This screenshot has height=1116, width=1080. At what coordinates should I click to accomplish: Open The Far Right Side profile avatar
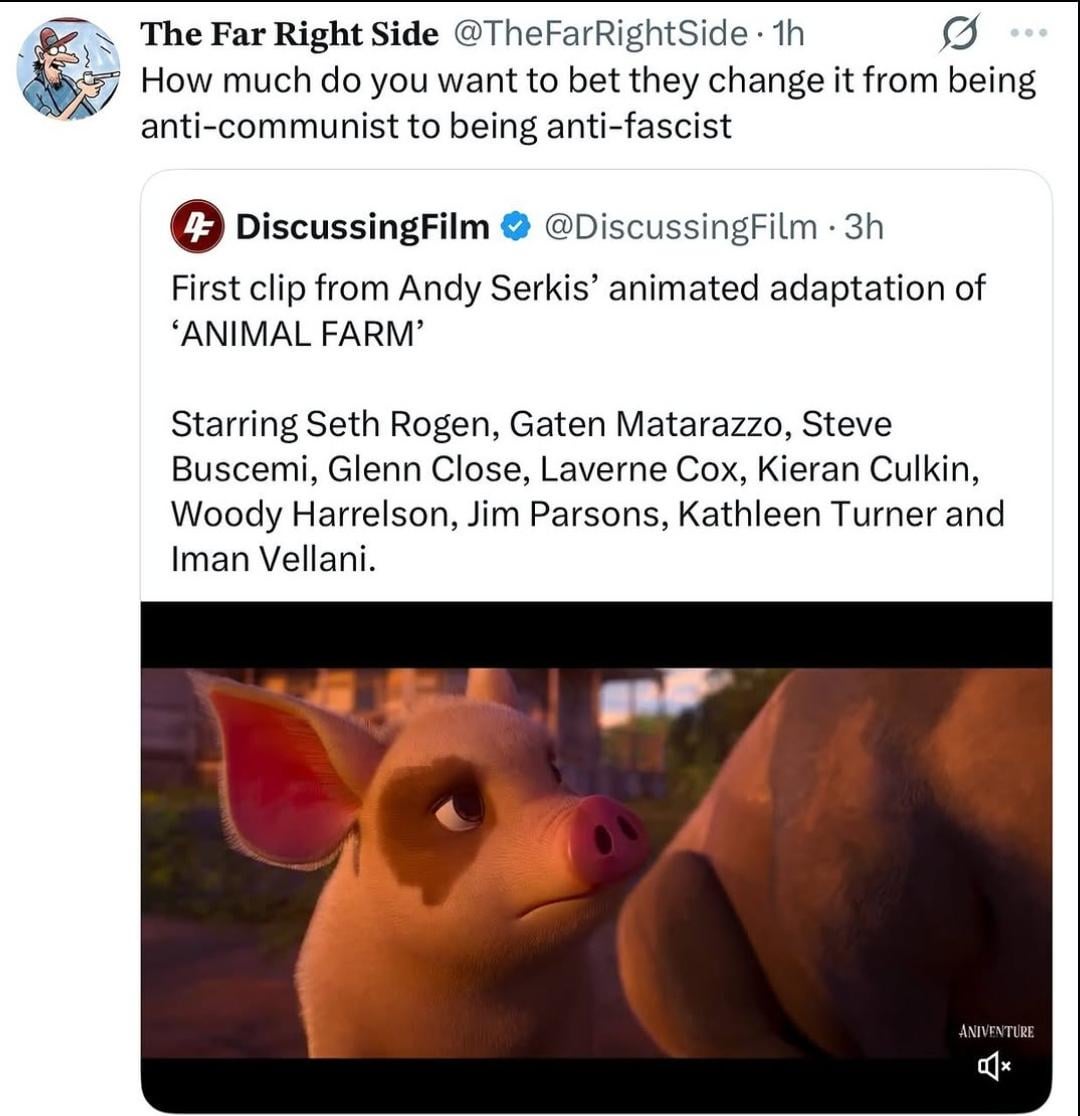tap(68, 69)
